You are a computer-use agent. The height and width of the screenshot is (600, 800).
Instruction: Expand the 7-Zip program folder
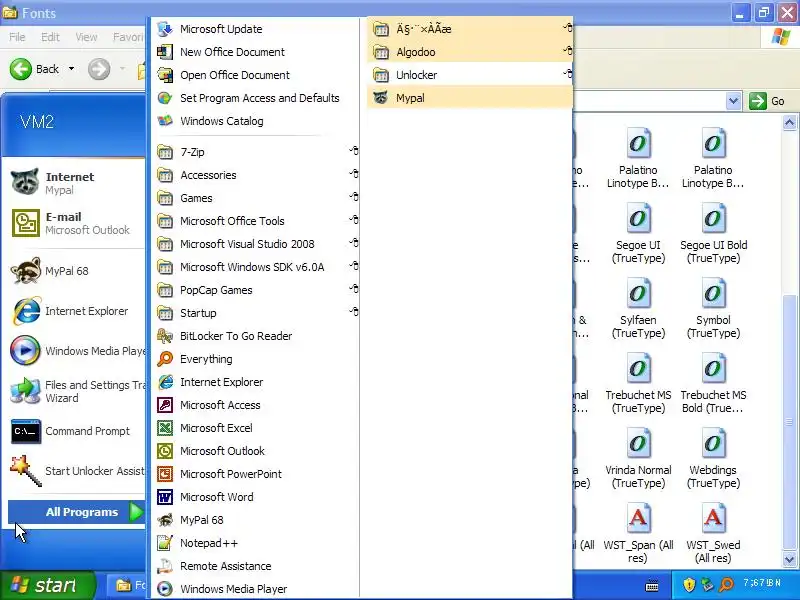coord(256,152)
